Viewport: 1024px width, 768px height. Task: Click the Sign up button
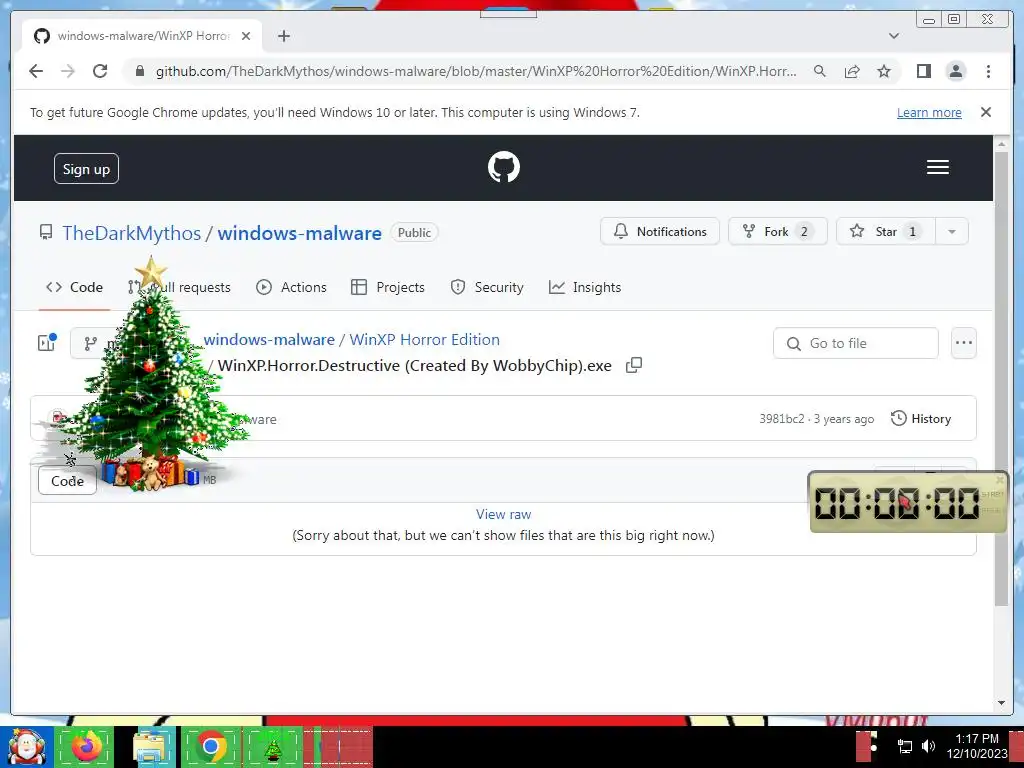86,169
